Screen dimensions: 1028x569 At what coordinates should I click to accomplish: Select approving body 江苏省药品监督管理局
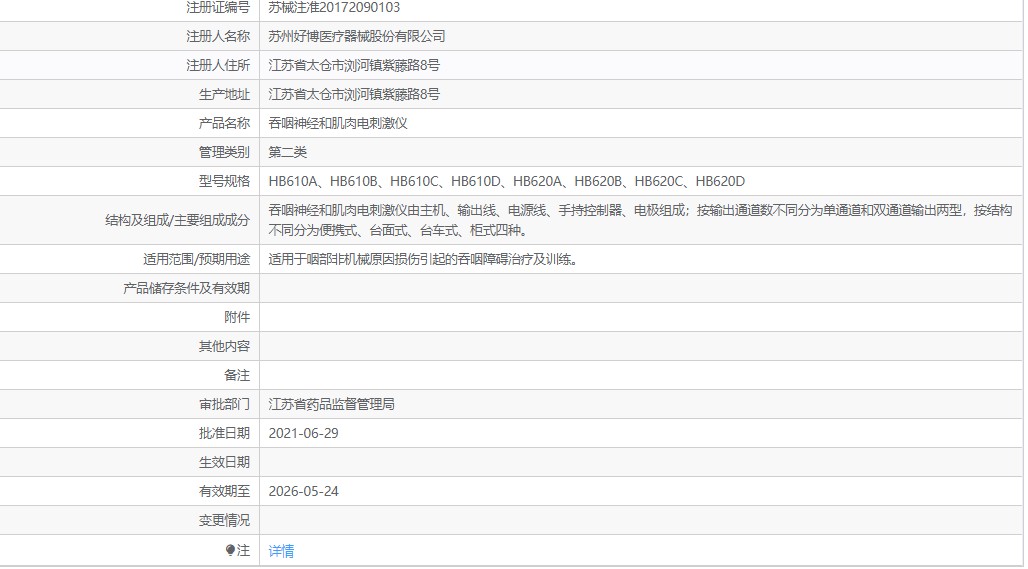[x=331, y=404]
